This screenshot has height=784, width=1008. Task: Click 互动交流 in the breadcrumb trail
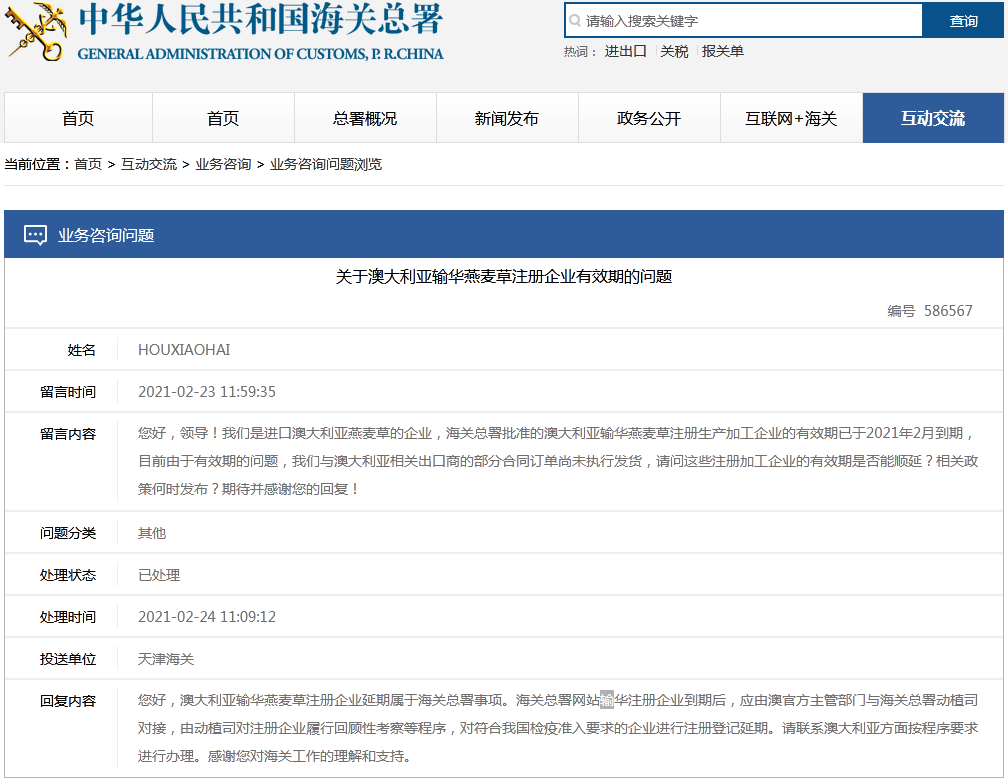tap(149, 164)
